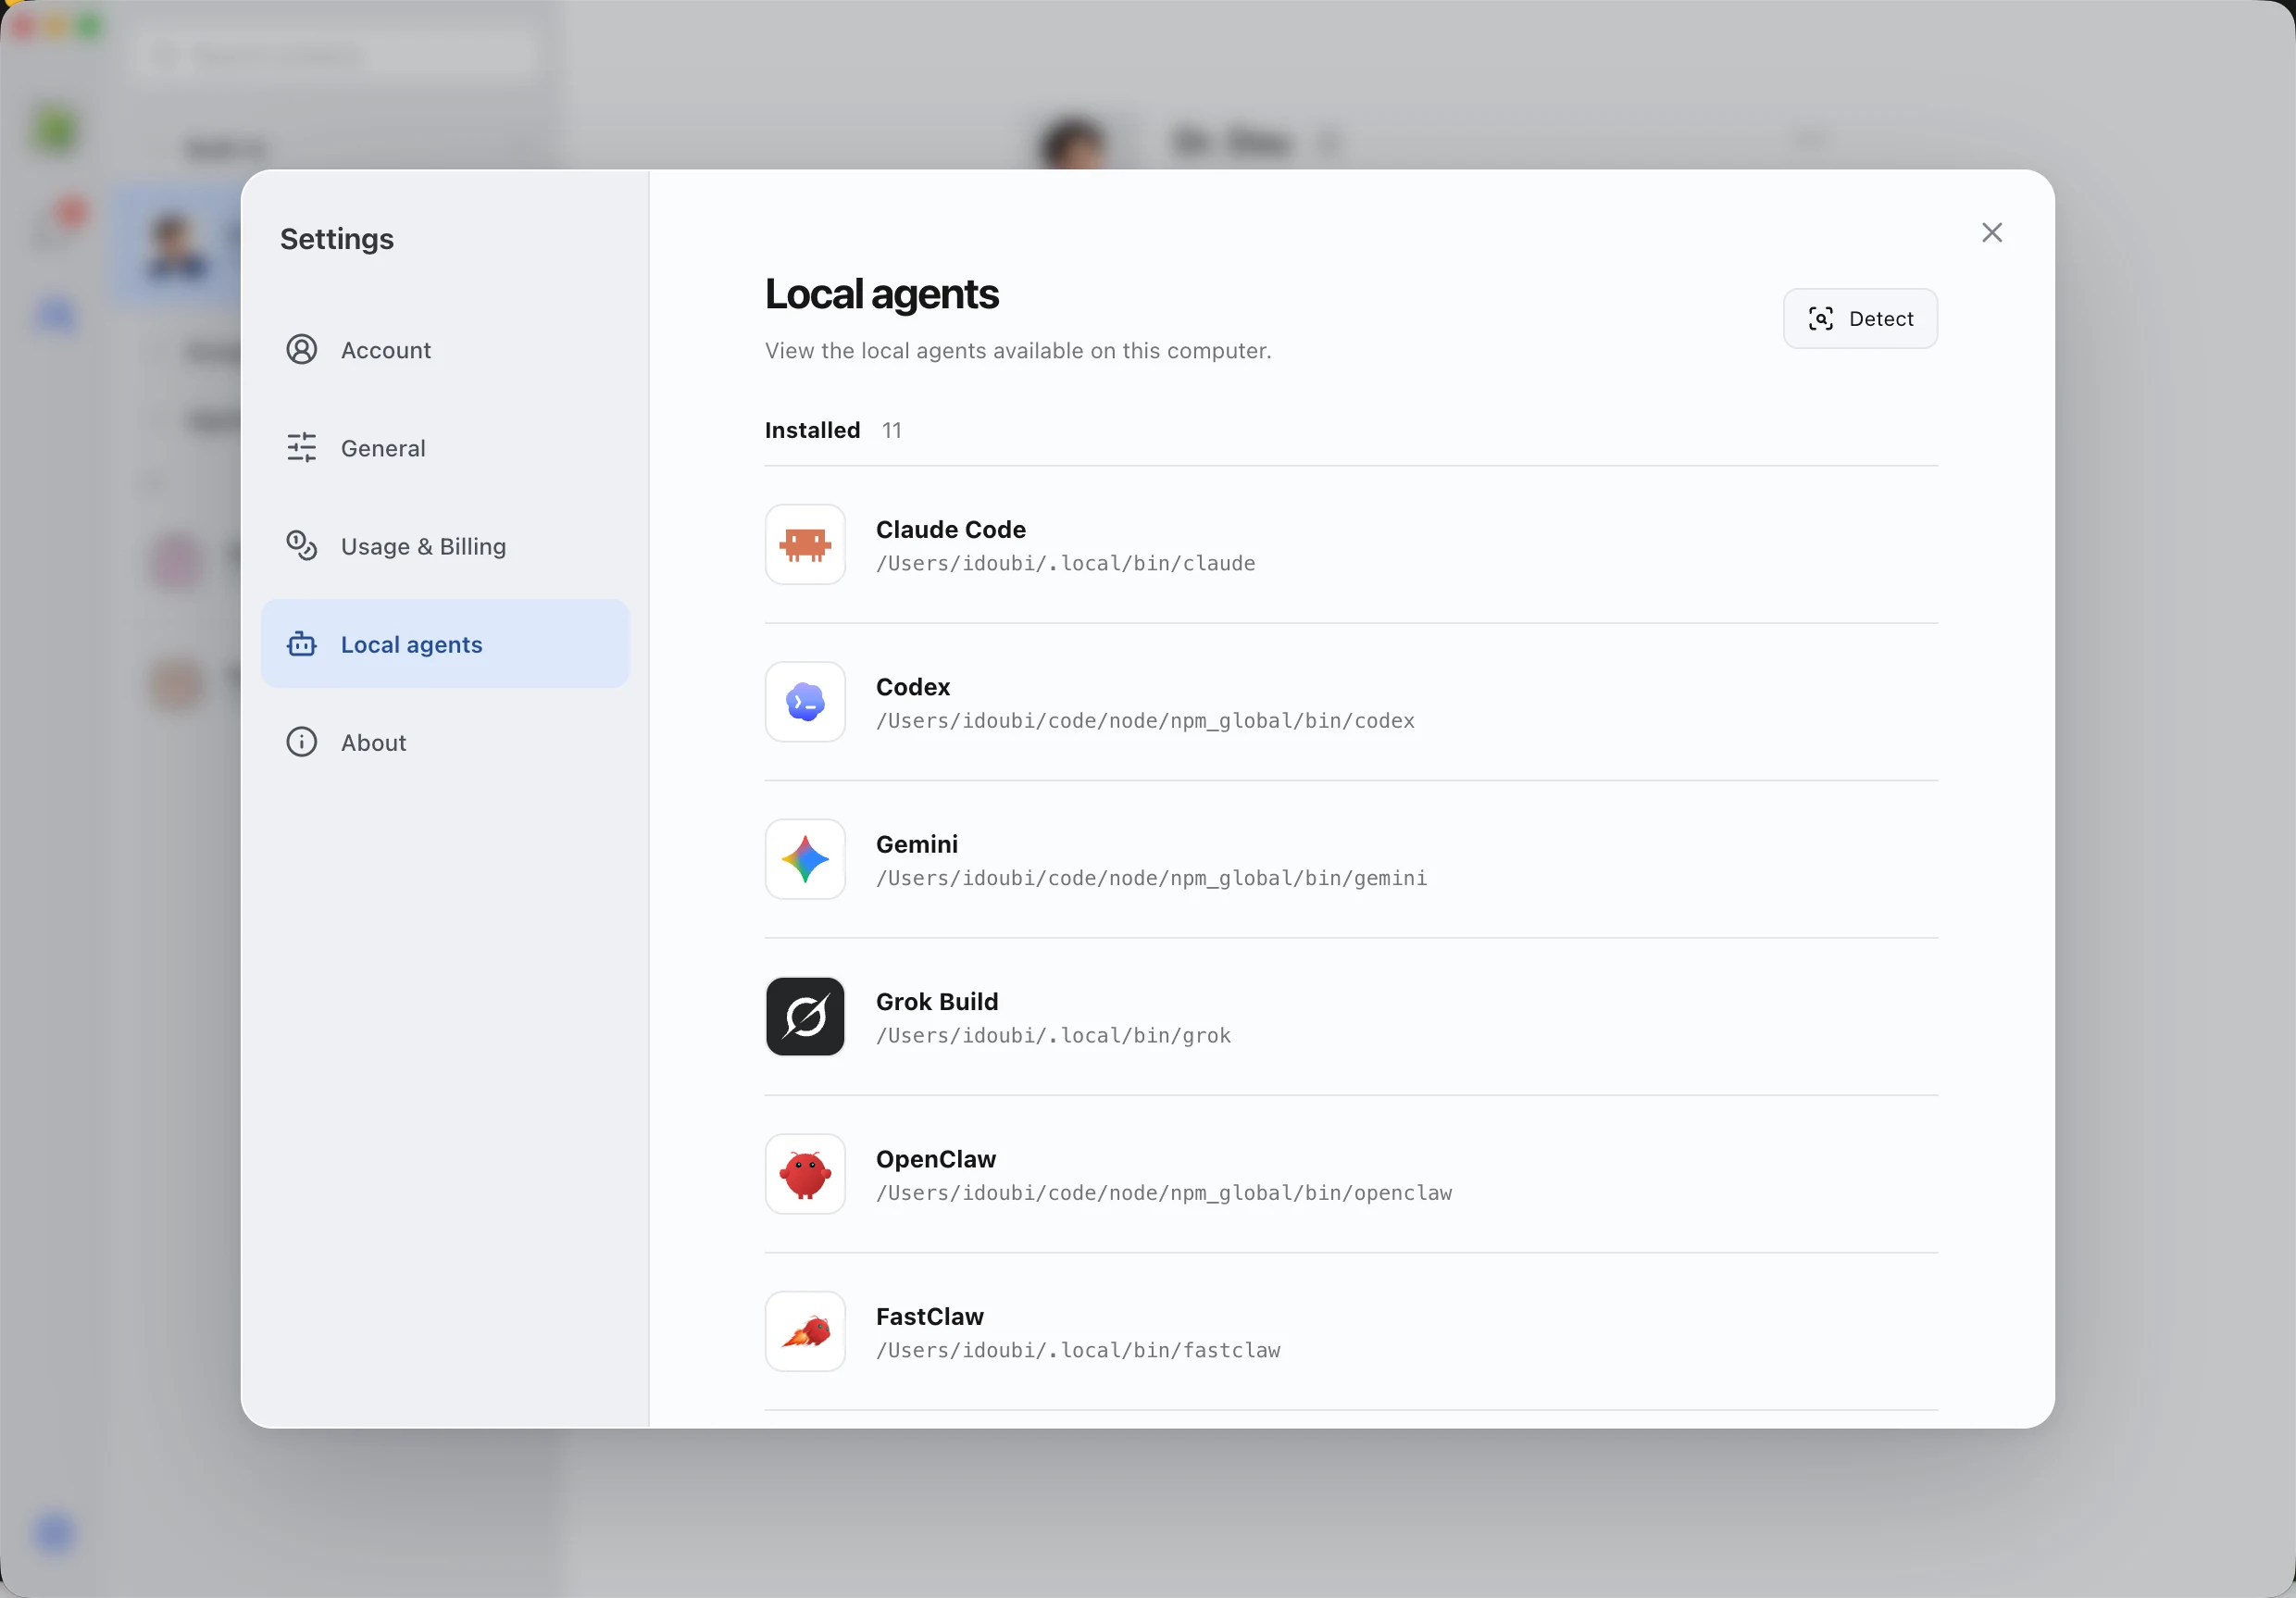2296x1598 pixels.
Task: Select the Grok Build agent name
Action: (x=937, y=1002)
